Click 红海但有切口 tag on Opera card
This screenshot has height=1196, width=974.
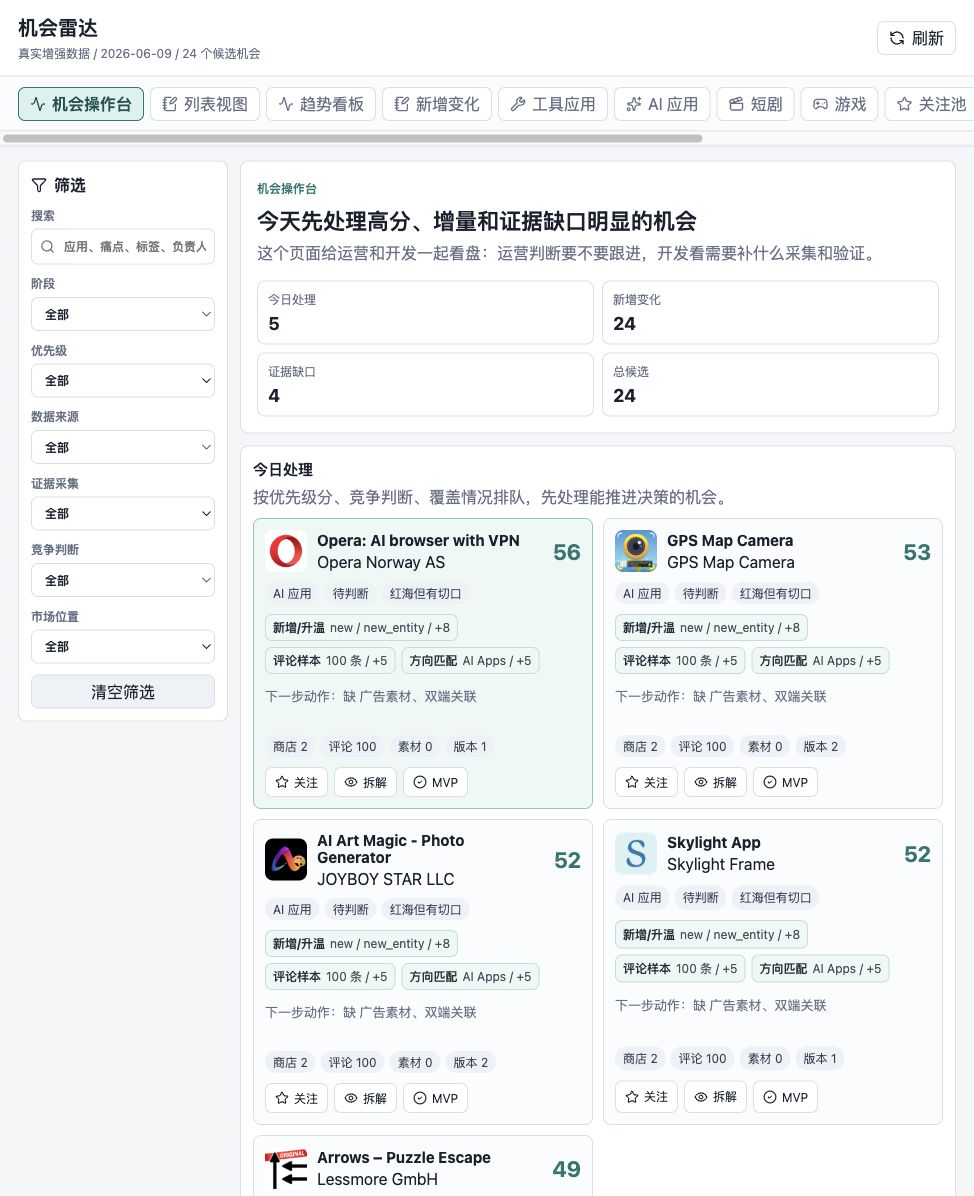pos(426,593)
